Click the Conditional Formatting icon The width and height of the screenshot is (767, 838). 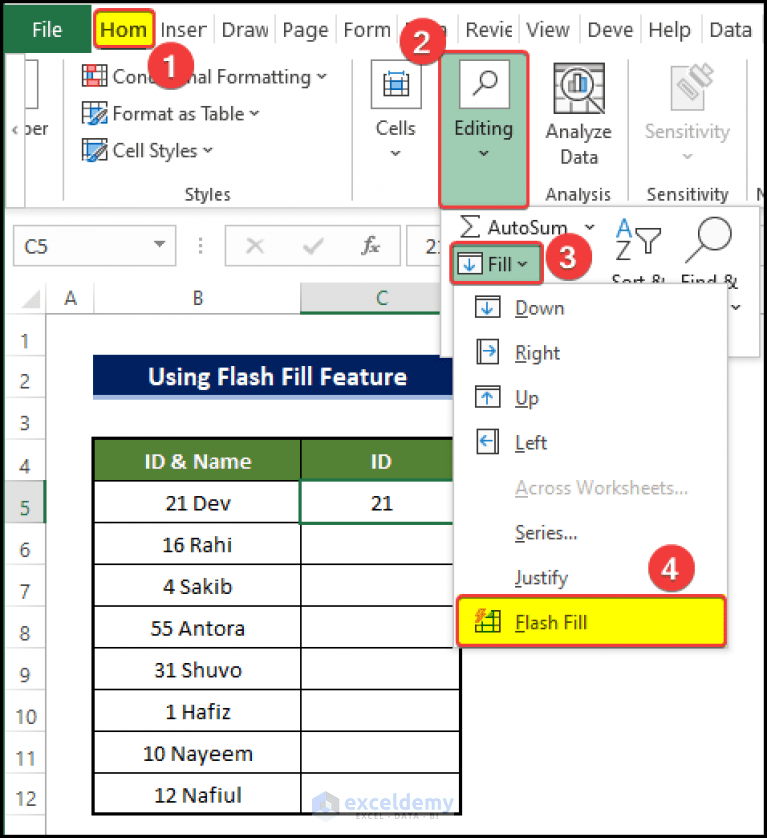pyautogui.click(x=94, y=76)
